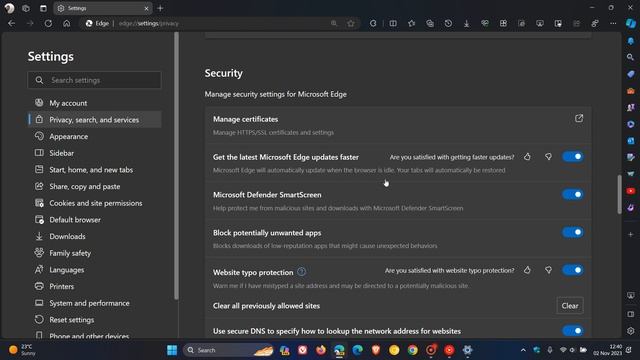Open Edge sidebar Tools briefcase
The image size is (640, 360).
(x=631, y=91)
